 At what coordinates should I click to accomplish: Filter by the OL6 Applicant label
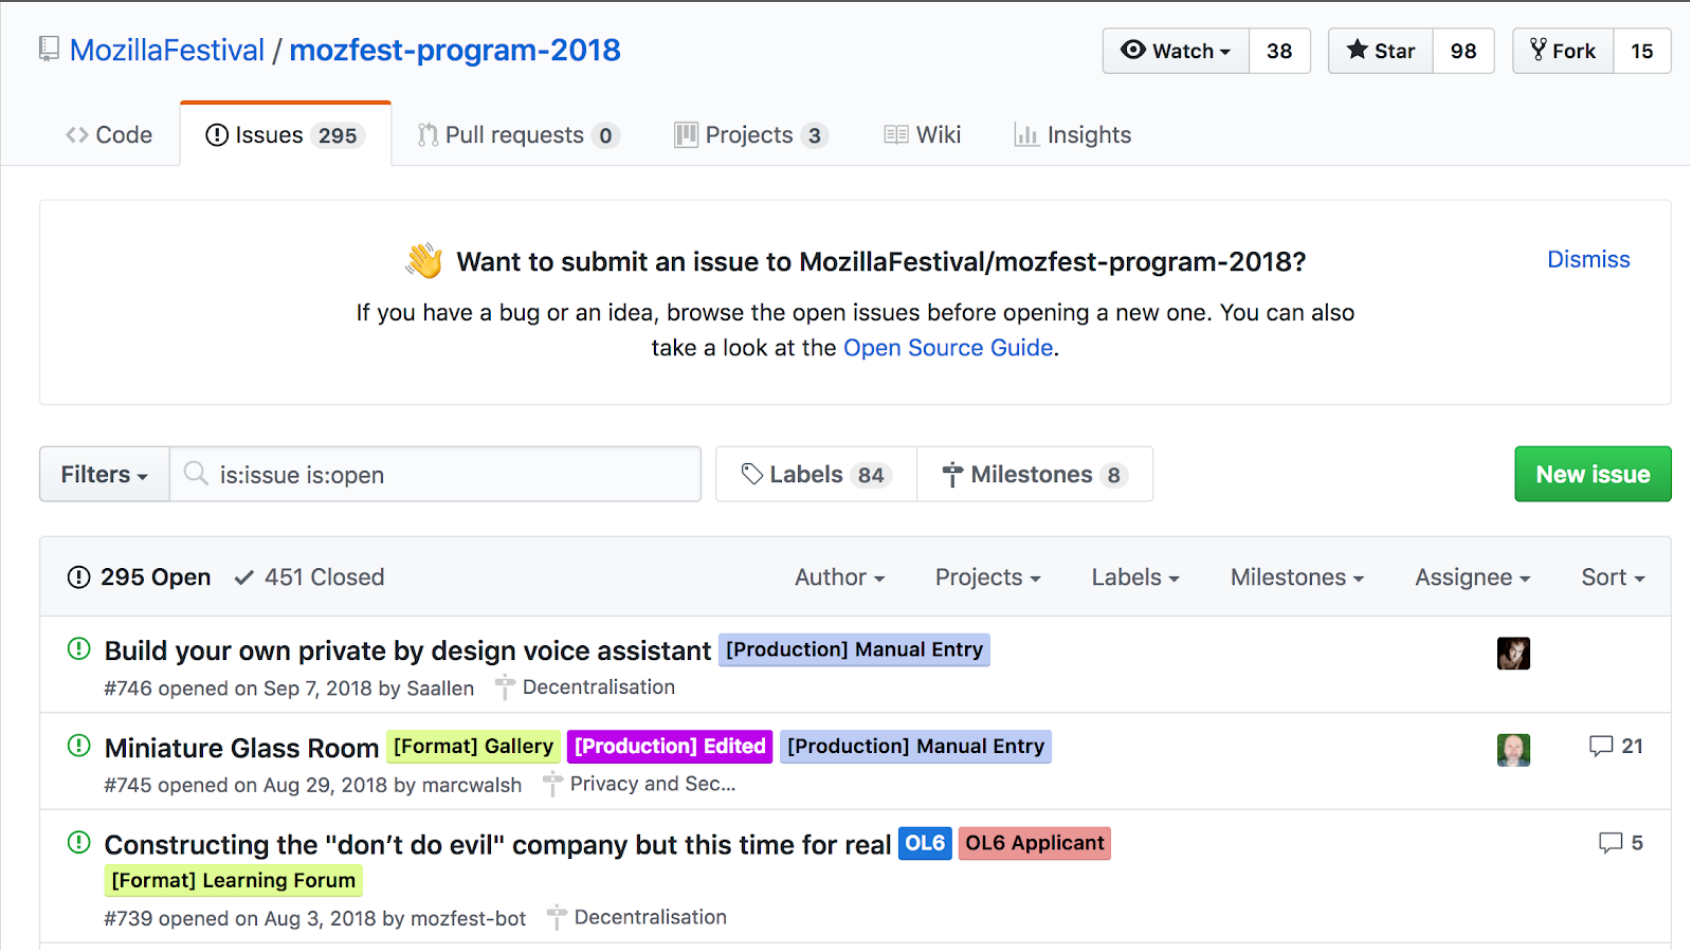pyautogui.click(x=1035, y=843)
